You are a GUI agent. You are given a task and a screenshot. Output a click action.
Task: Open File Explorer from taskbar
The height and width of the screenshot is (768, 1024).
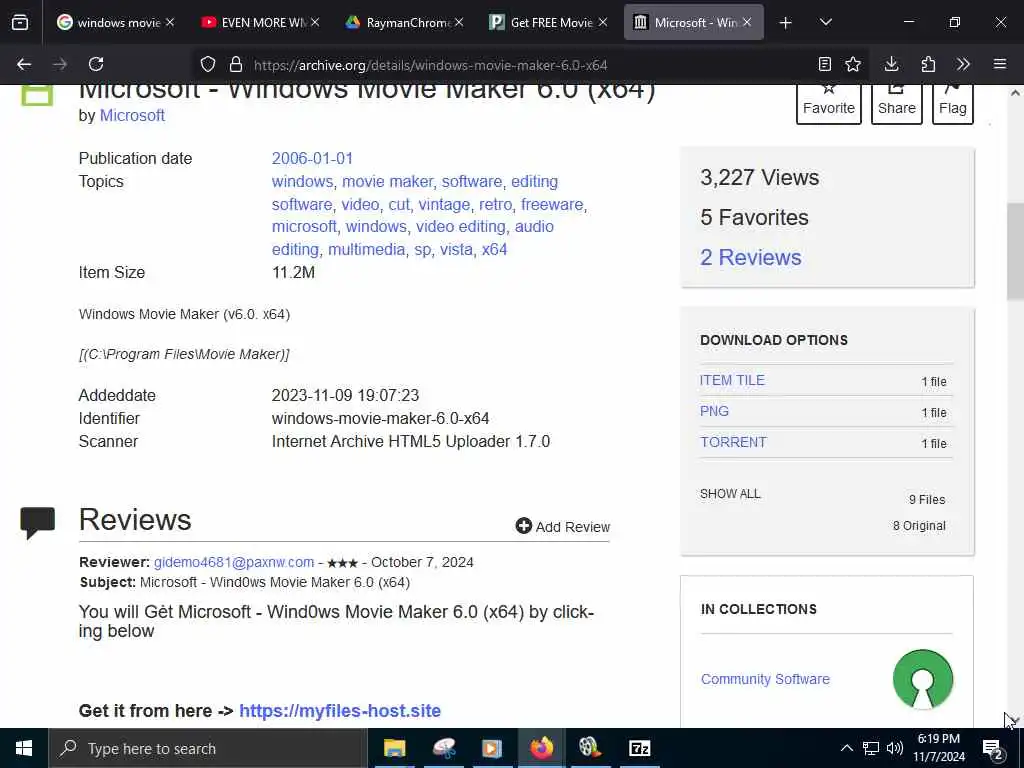click(394, 748)
